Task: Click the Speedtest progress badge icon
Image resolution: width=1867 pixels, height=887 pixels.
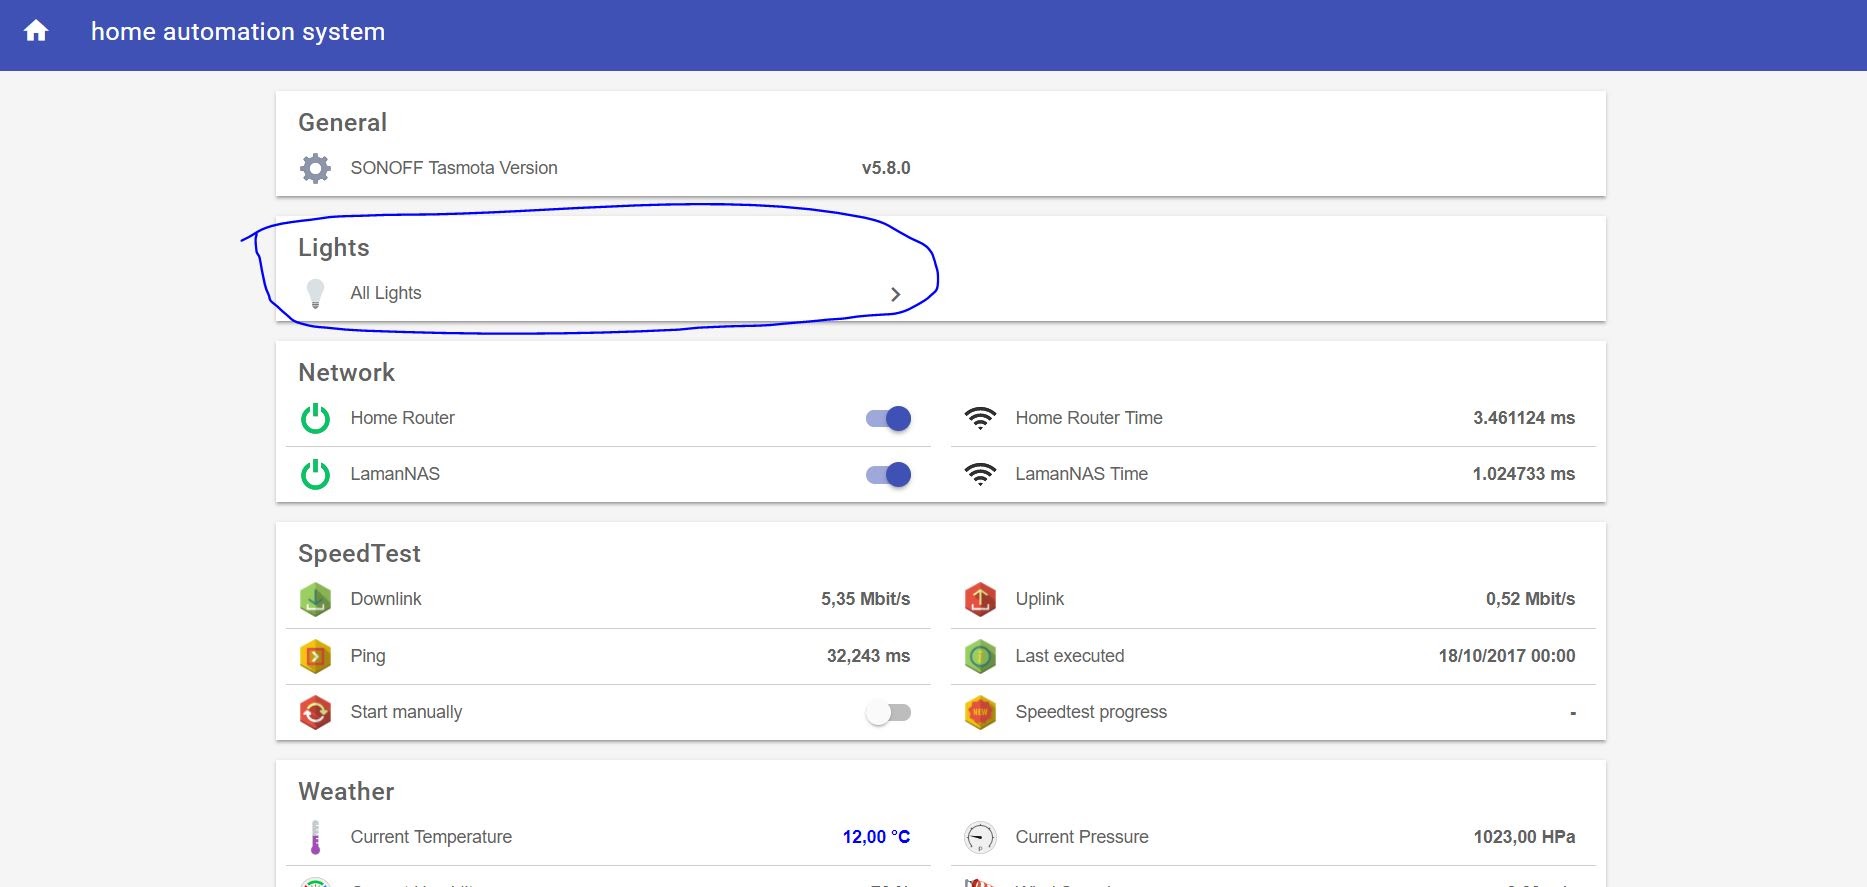Action: coord(980,712)
